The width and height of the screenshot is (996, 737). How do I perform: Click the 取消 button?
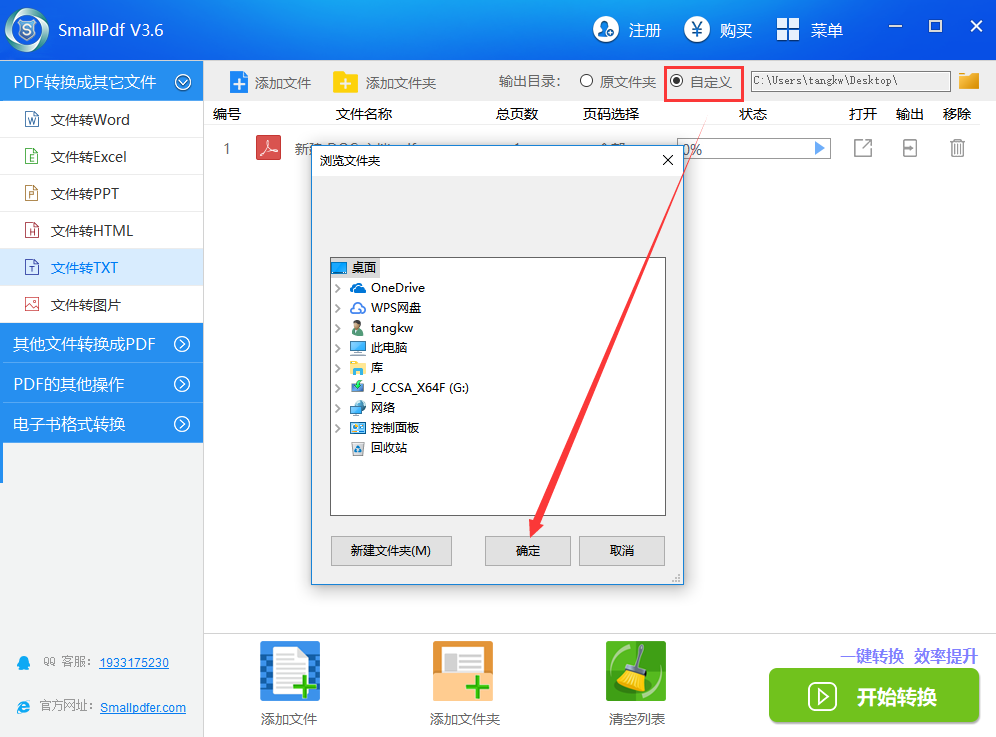click(622, 550)
